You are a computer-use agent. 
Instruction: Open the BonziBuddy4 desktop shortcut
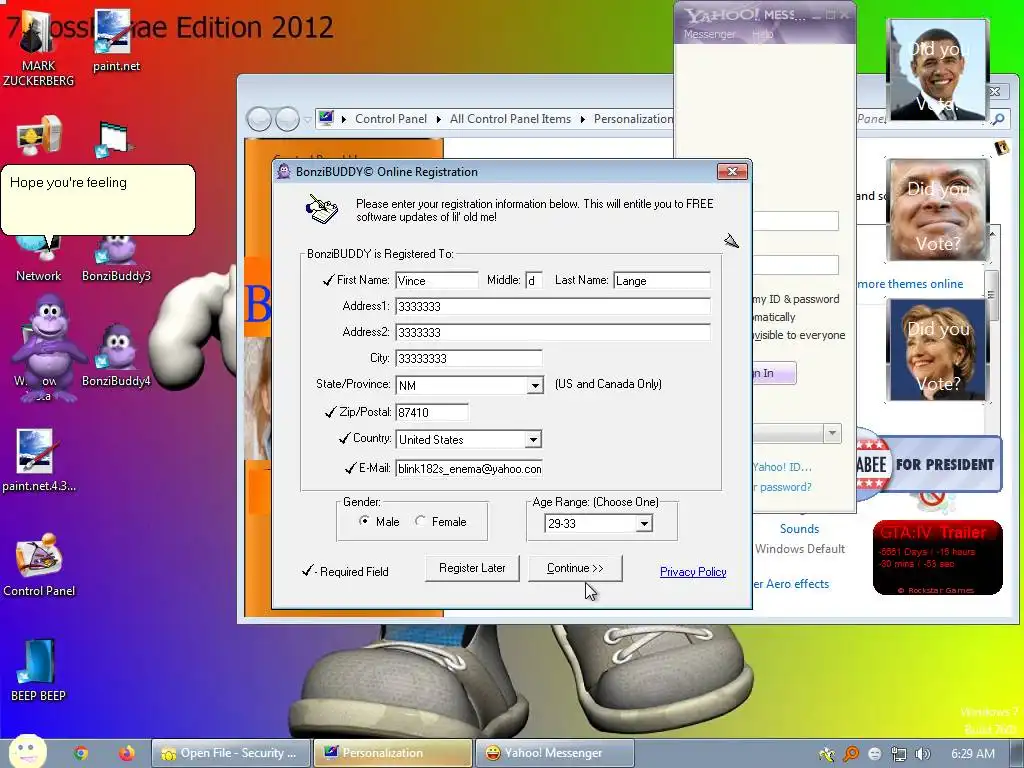[116, 356]
